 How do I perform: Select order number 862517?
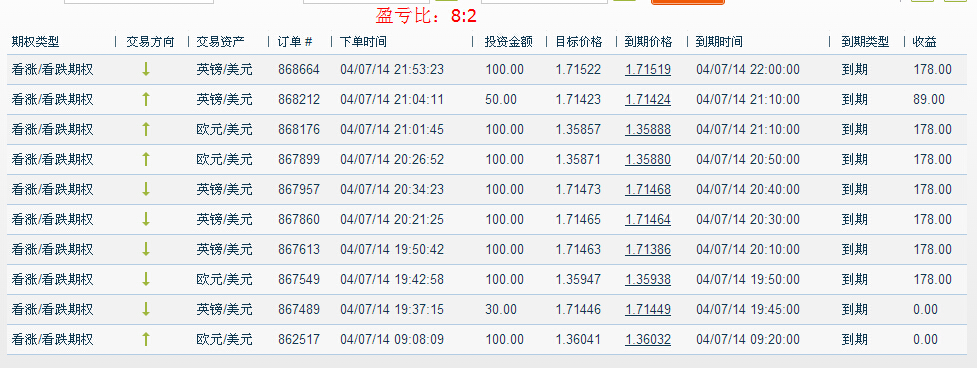[x=298, y=339]
